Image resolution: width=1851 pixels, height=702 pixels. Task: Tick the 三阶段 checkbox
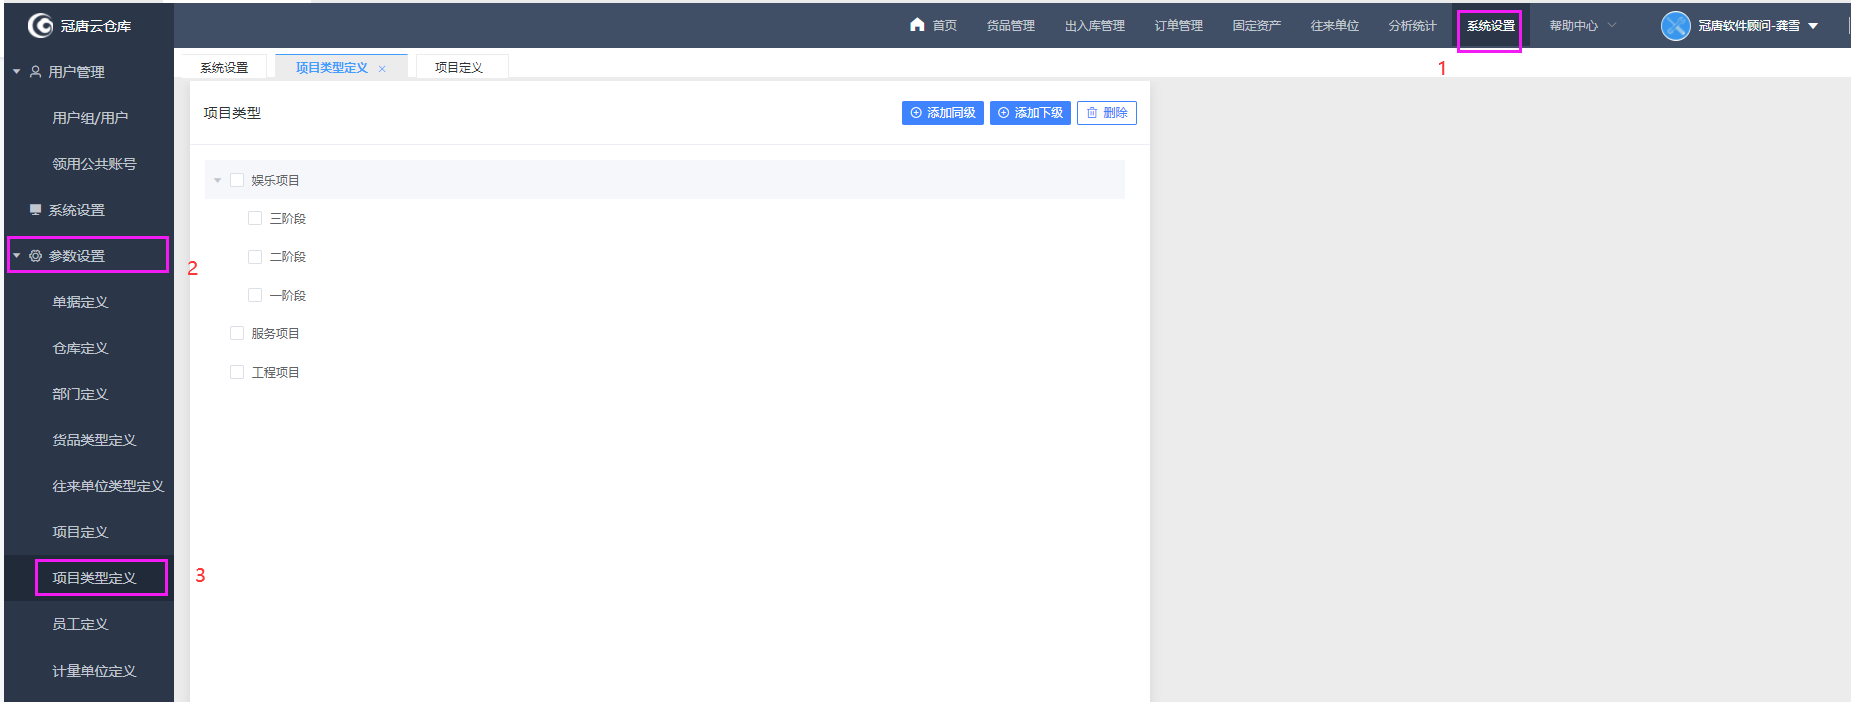point(255,218)
